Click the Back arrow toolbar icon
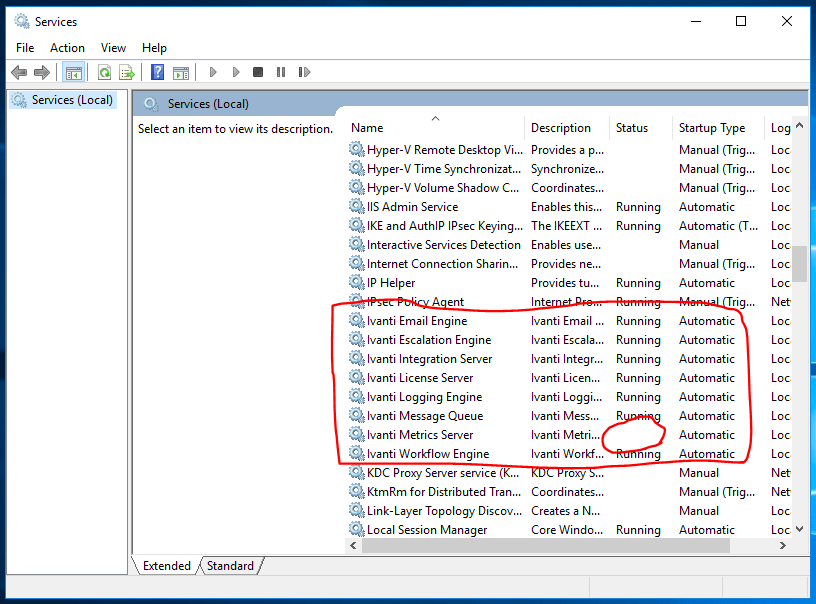This screenshot has height=604, width=816. pos(19,72)
